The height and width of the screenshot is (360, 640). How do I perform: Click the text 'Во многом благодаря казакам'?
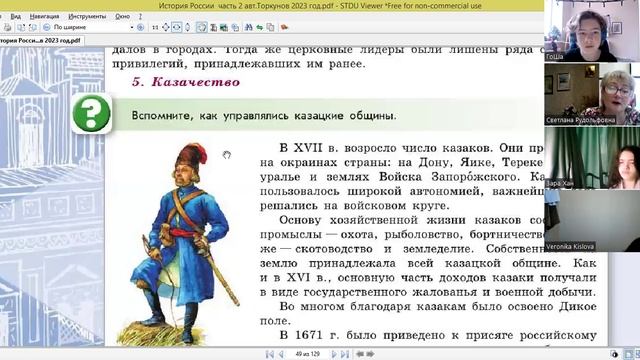point(372,307)
